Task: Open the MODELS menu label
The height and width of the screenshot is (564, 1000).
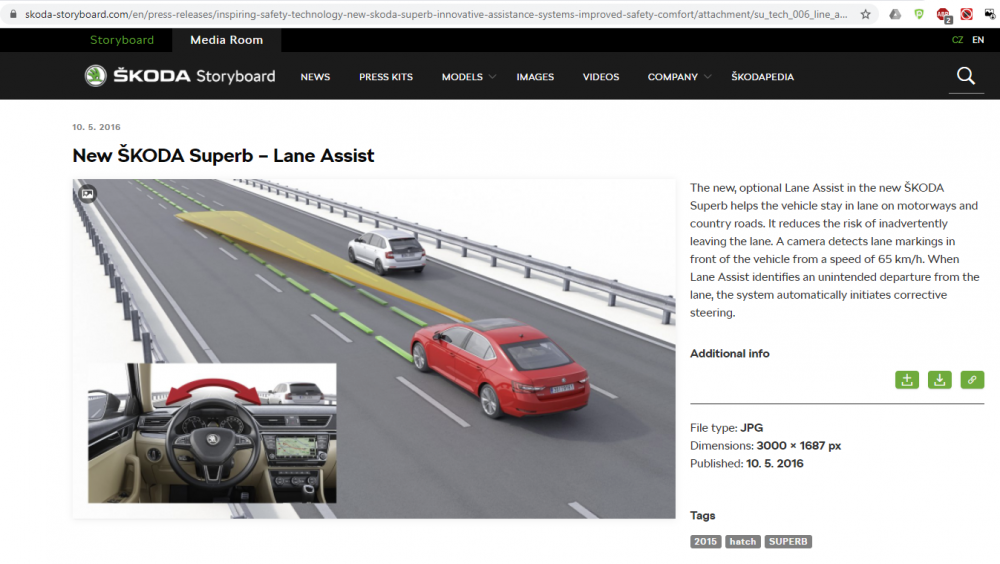Action: 462,77
